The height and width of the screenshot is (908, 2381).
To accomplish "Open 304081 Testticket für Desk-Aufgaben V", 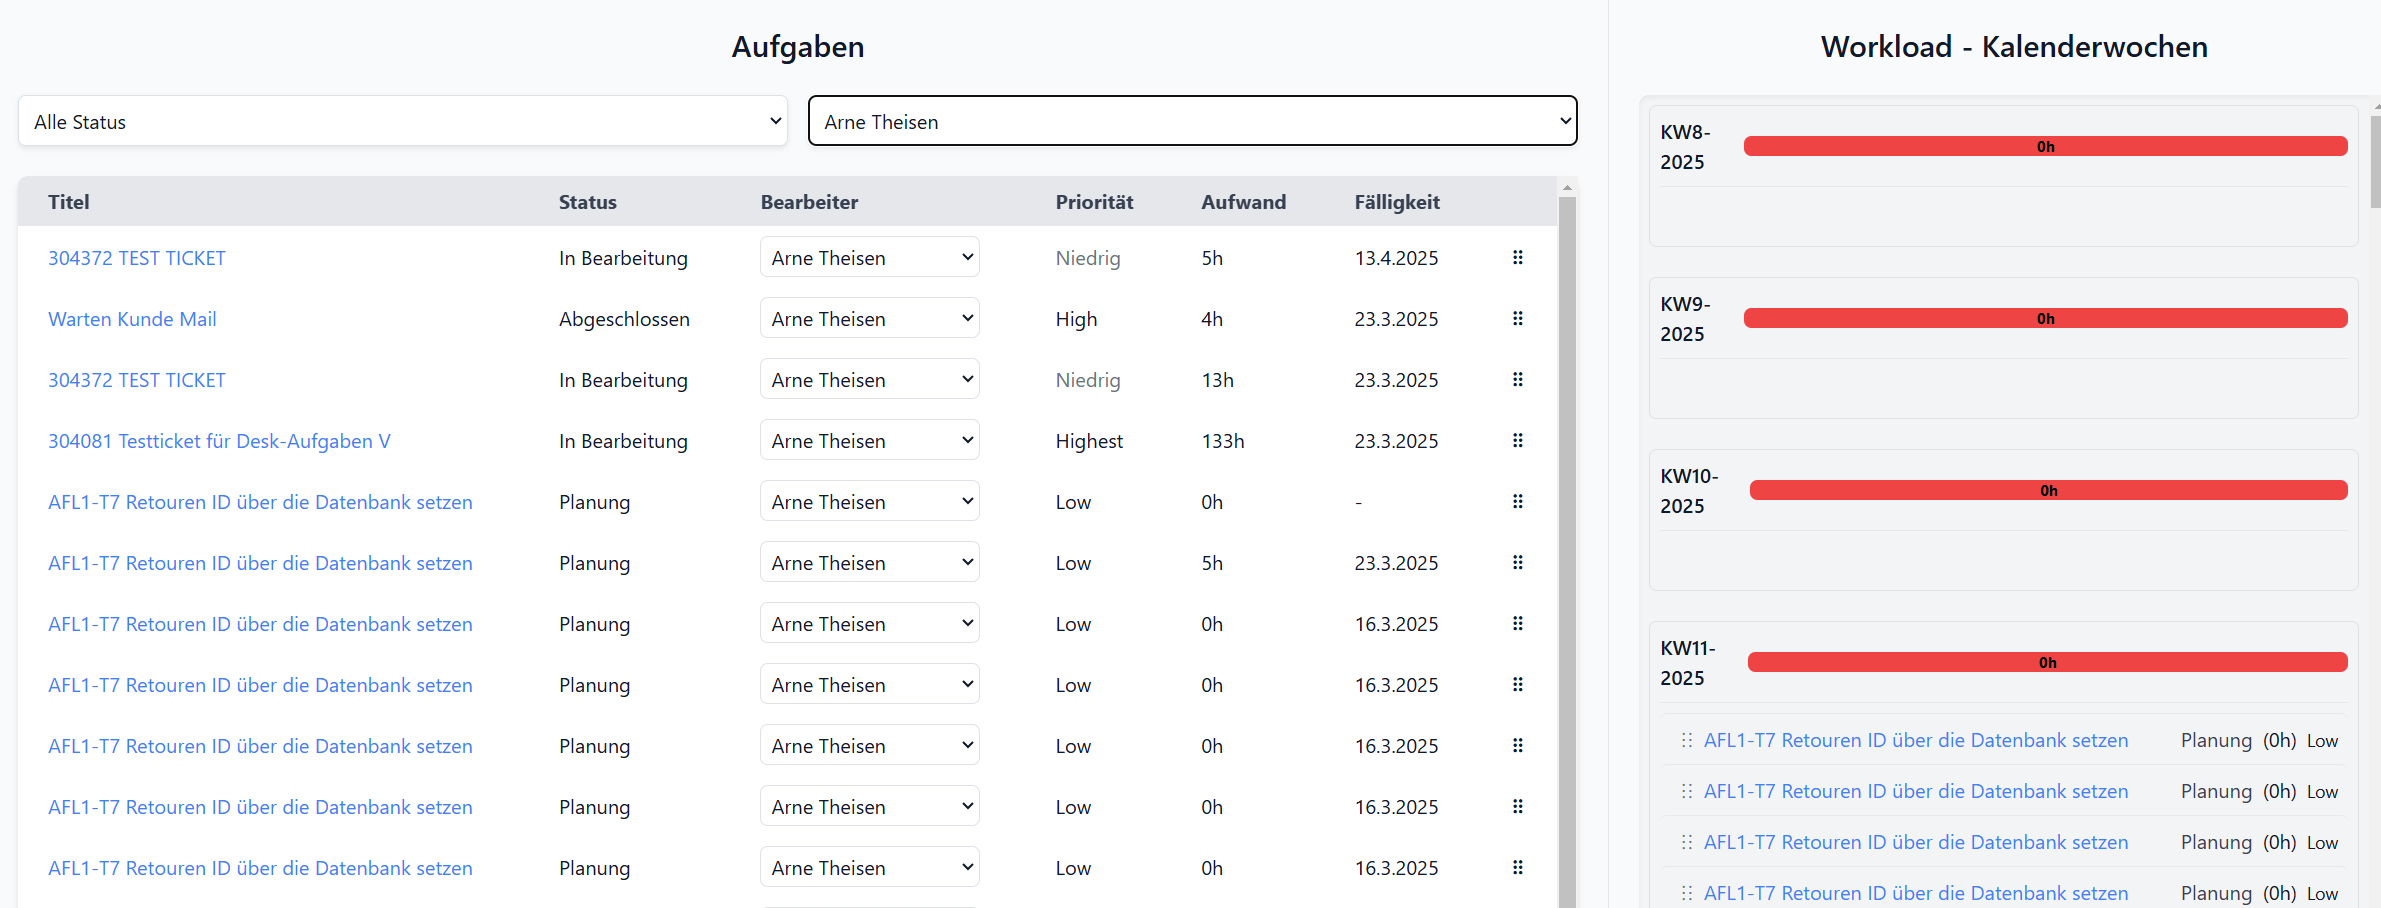I will pyautogui.click(x=219, y=441).
